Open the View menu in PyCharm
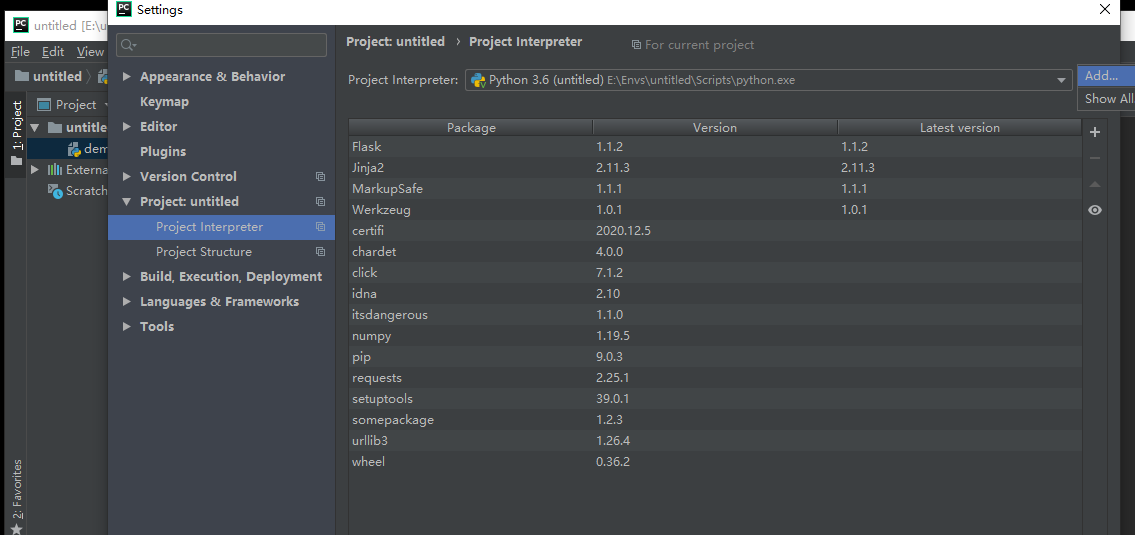Screen dimensions: 1135x535 (x=90, y=51)
